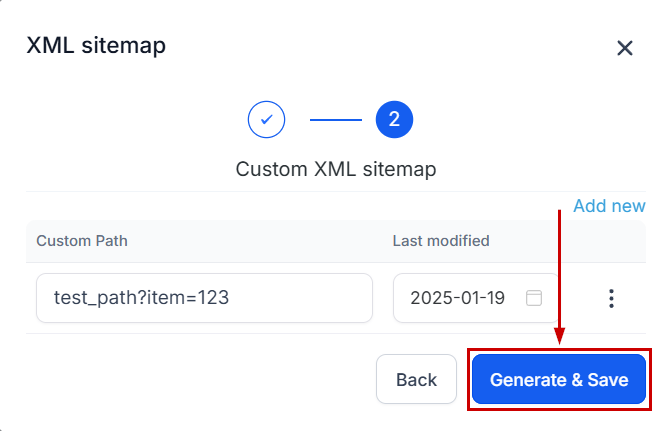Select the step 2 circle indicator
Screen dimensions: 668x431
pyautogui.click(x=394, y=120)
